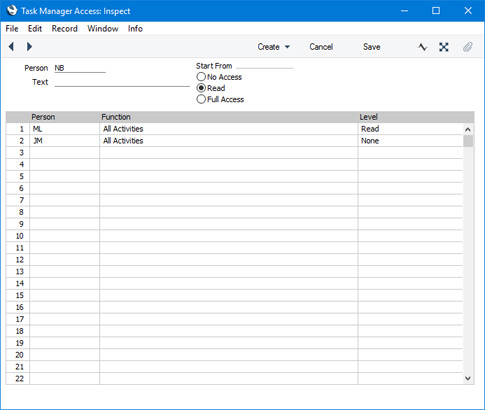Screen dimensions: 485x410
Task: Click the Cancel button
Action: pyautogui.click(x=321, y=47)
